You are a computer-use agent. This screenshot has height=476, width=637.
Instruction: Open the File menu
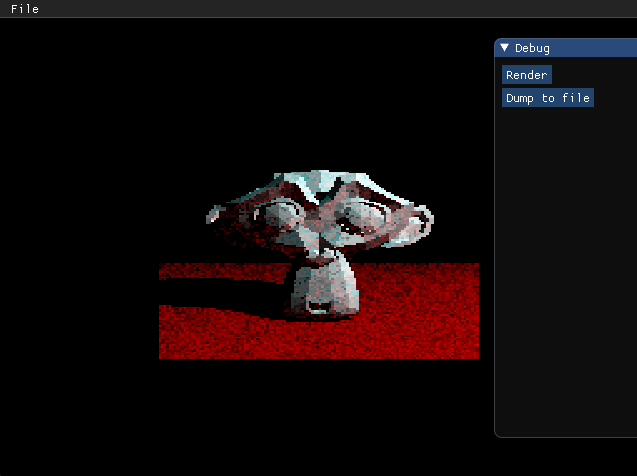click(x=25, y=9)
